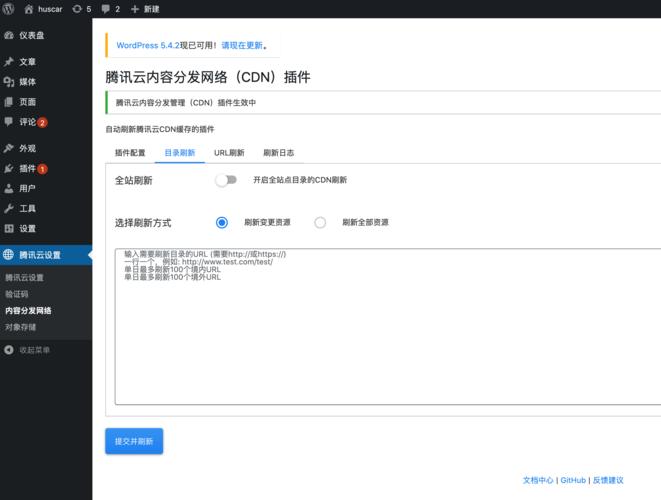
Task: Open the 文档中心 footer link
Action: [x=538, y=480]
